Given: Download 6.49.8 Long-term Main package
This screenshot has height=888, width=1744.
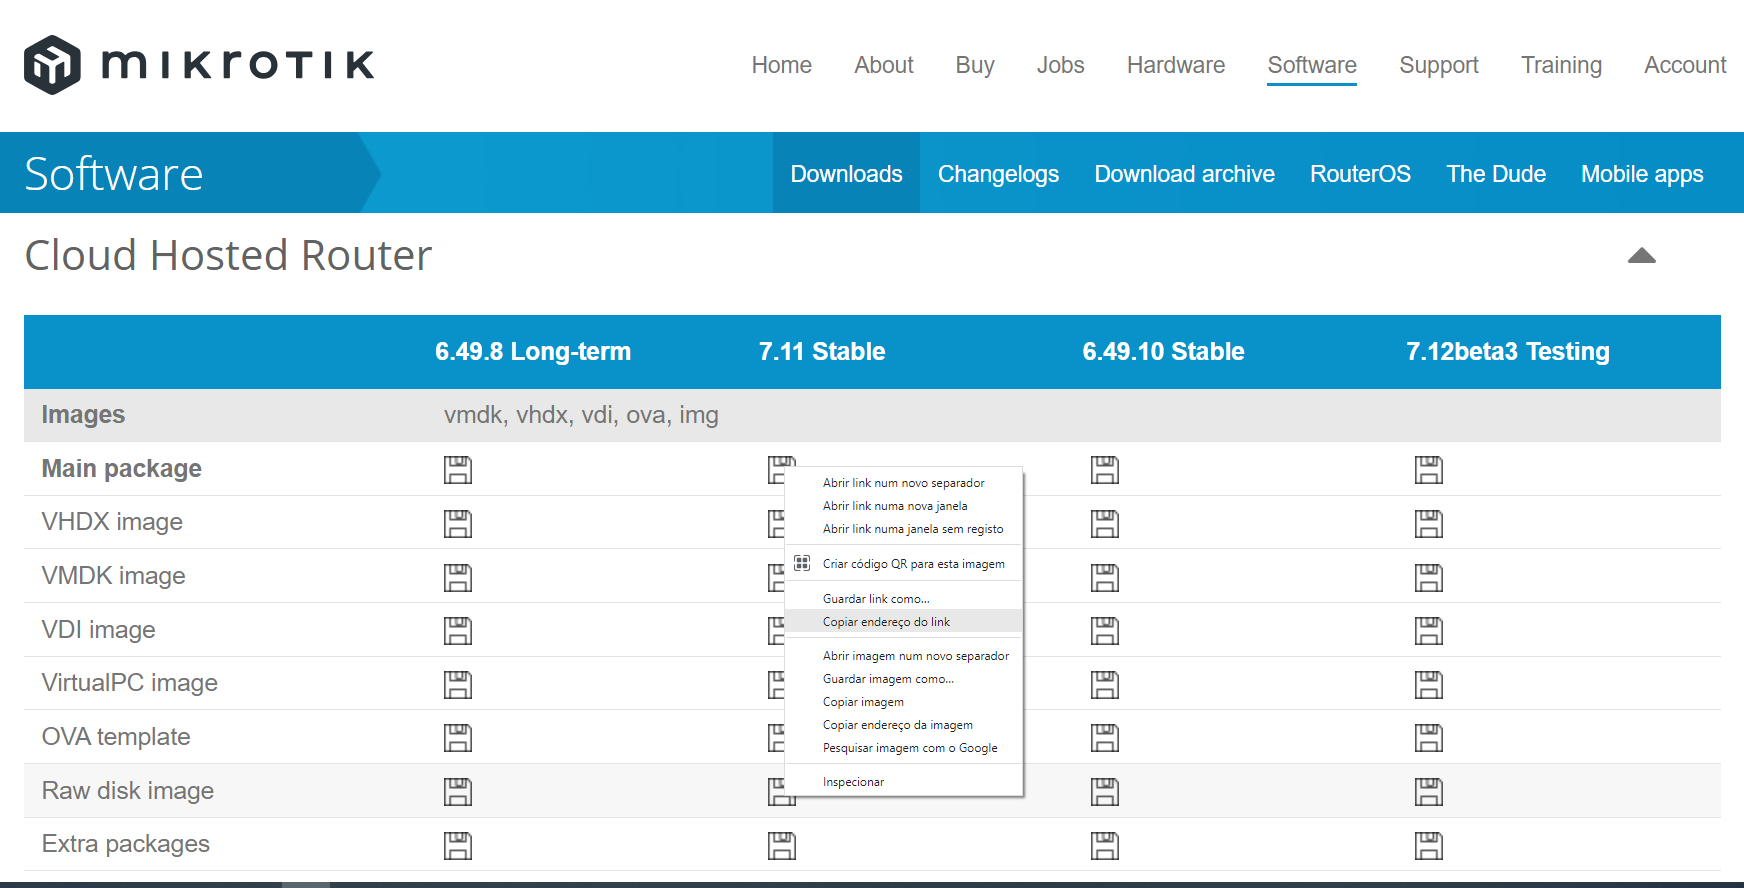Looking at the screenshot, I should [458, 470].
